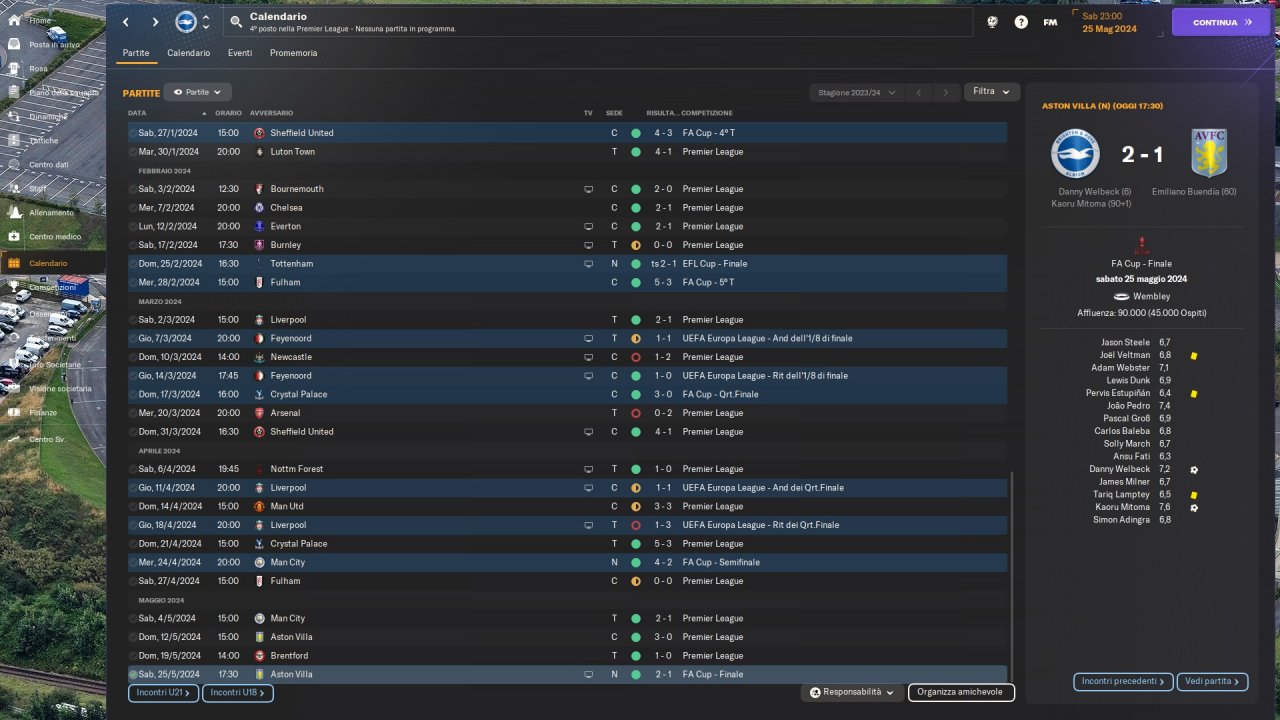
Task: Toggle the circle for Sab, 25/5/2024 row
Action: tap(133, 675)
